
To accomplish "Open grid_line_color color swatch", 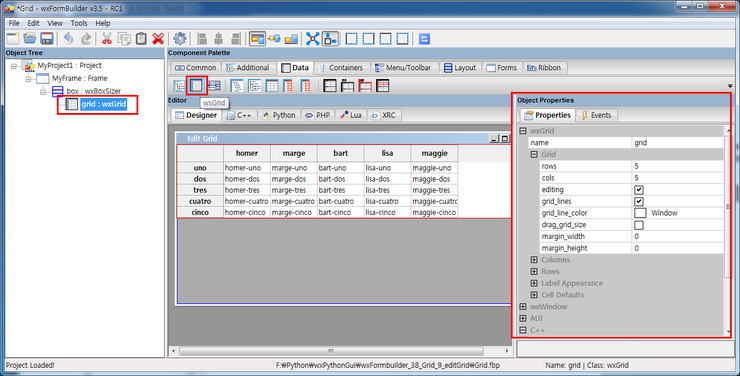I will pyautogui.click(x=640, y=213).
